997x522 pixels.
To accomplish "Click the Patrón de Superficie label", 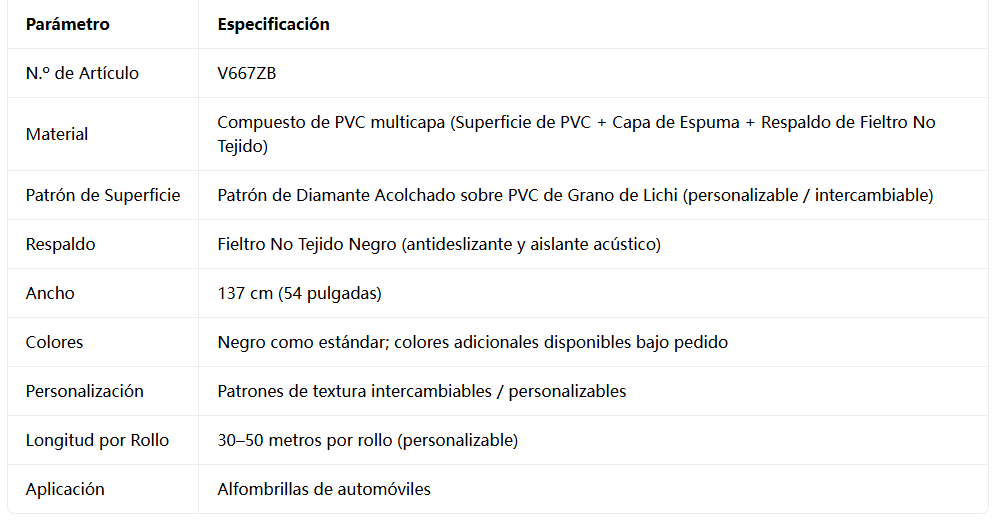I will coord(103,195).
